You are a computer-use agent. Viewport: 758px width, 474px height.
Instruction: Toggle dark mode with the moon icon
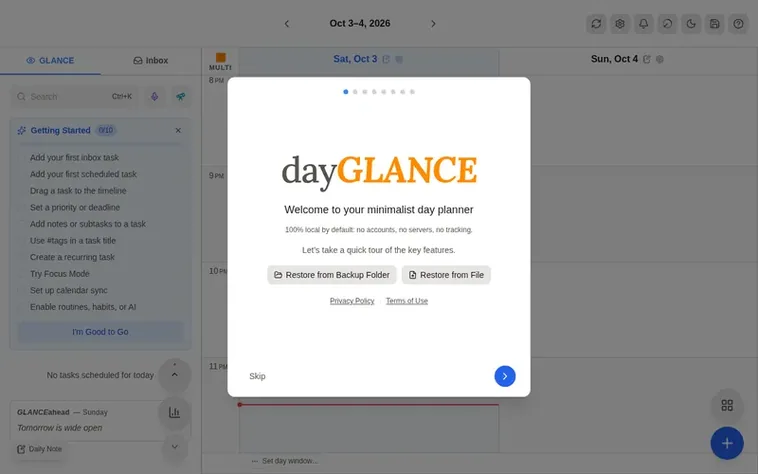pyautogui.click(x=691, y=24)
